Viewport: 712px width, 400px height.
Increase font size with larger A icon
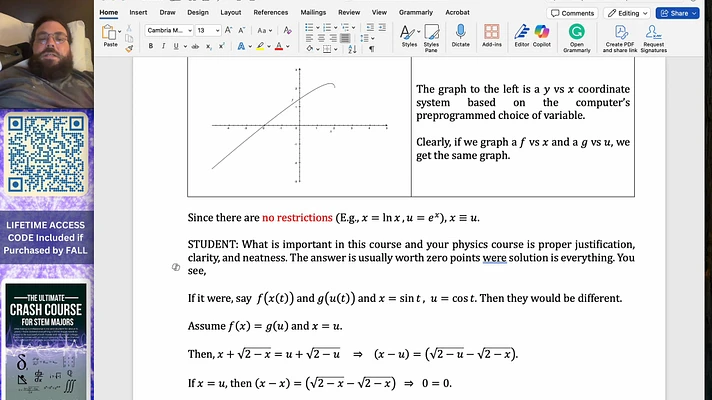pyautogui.click(x=228, y=30)
